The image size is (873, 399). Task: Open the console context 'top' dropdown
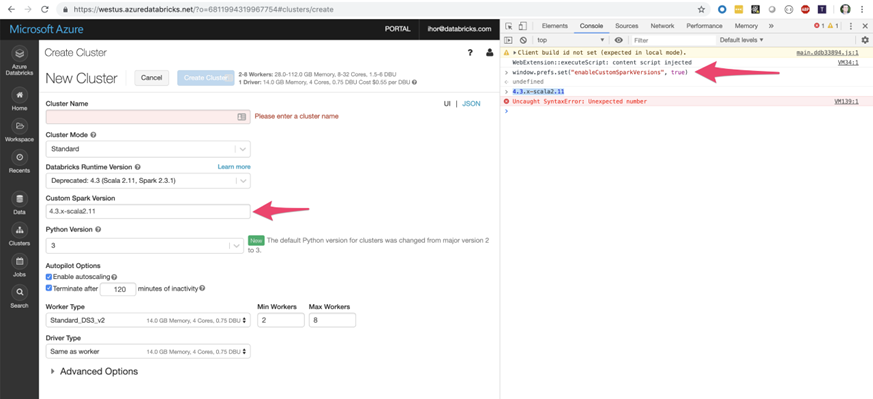coord(570,40)
